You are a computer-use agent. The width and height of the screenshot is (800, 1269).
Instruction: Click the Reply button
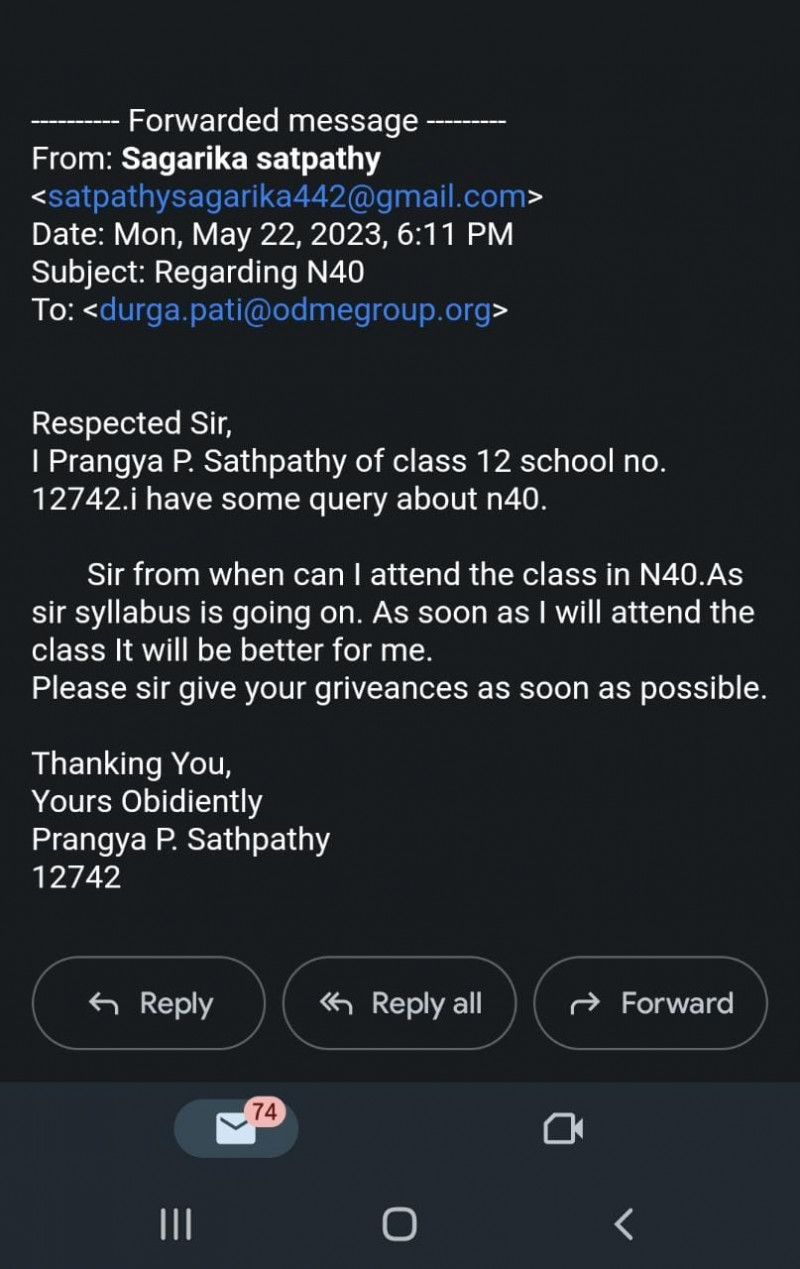(x=149, y=1003)
